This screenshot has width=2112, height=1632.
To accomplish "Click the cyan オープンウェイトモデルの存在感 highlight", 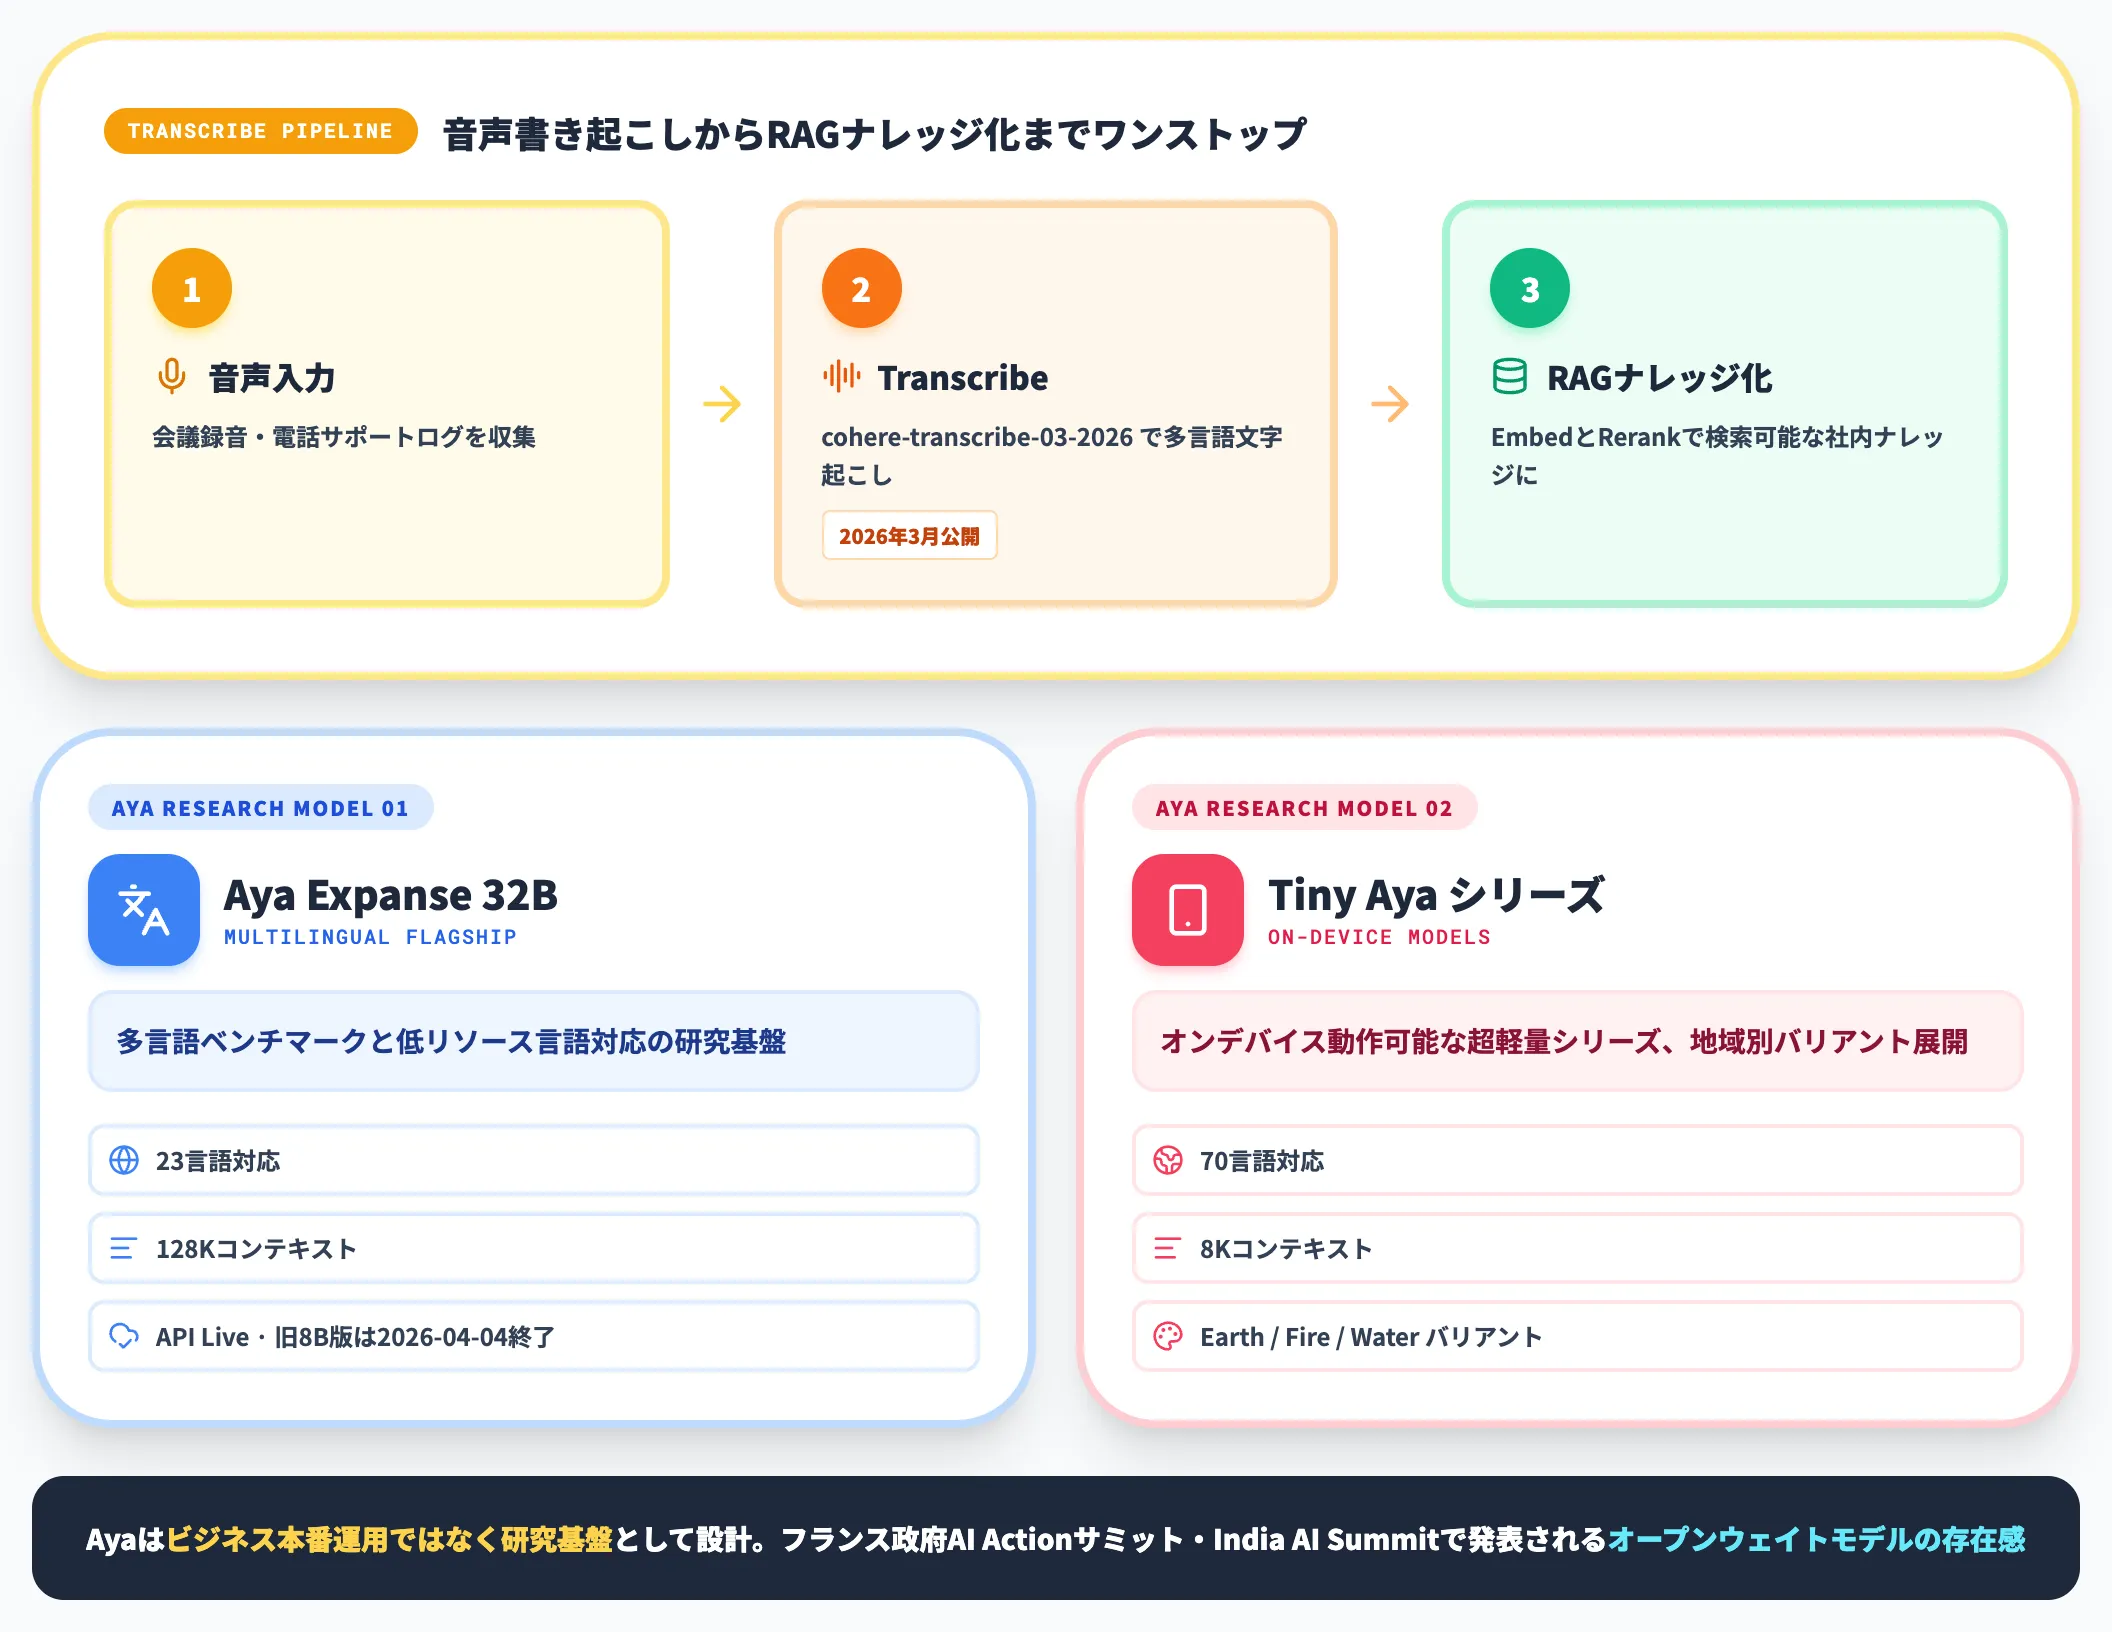I will 1816,1539.
